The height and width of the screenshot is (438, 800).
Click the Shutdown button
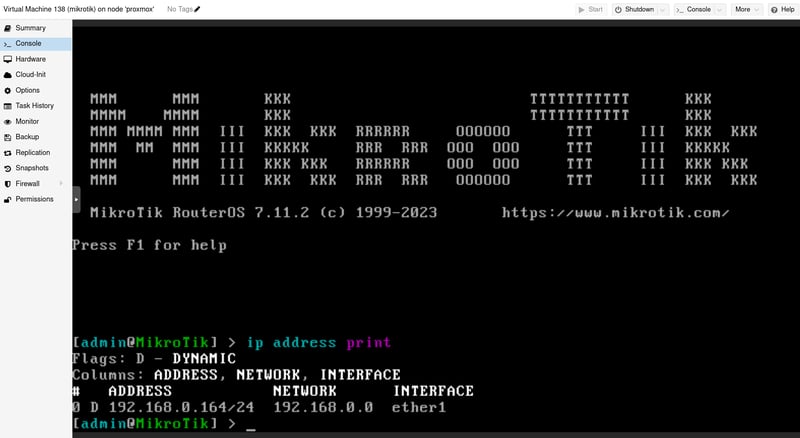pyautogui.click(x=635, y=10)
